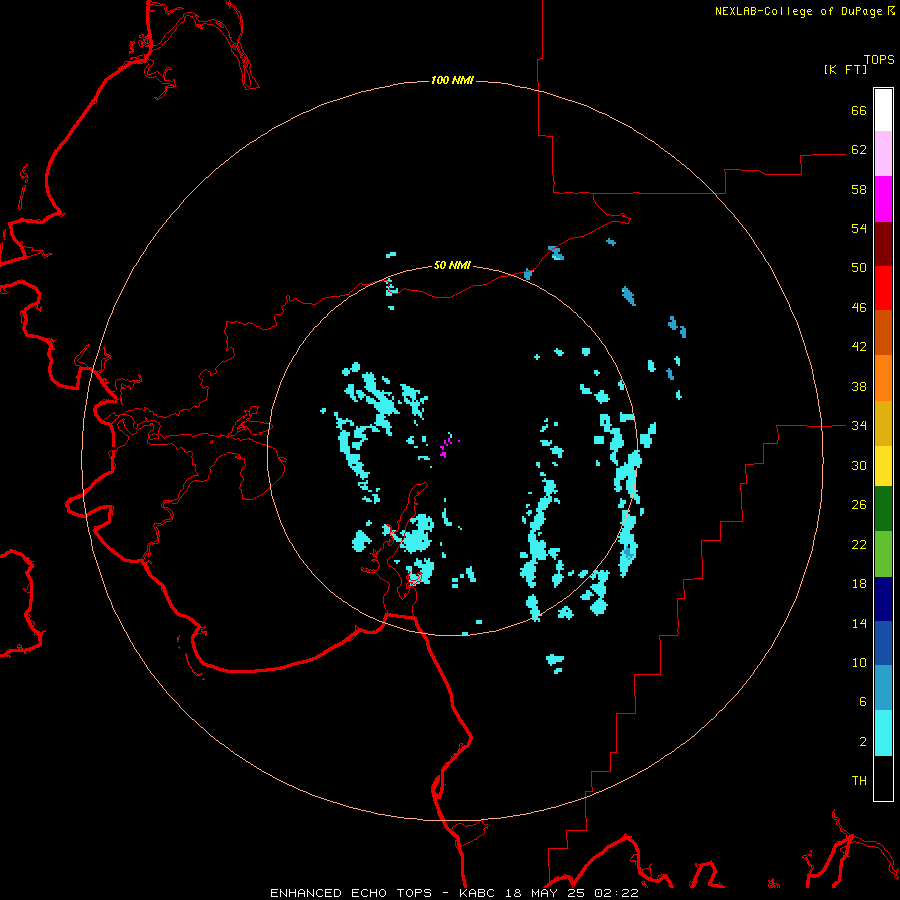900x900 pixels.
Task: Click the legend value 30
Action: point(859,465)
